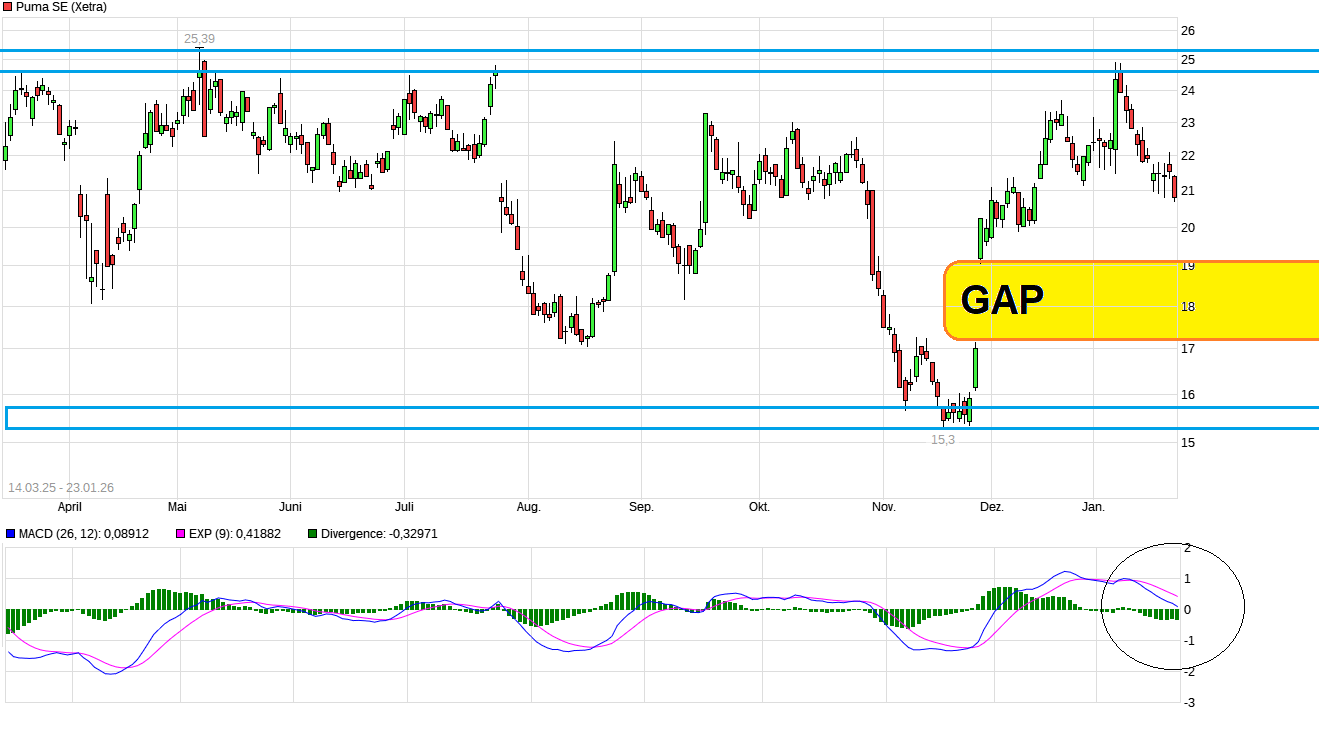Viewport: 1319px width, 752px height.
Task: Click the red Puma SE legend square
Action: coord(7,7)
